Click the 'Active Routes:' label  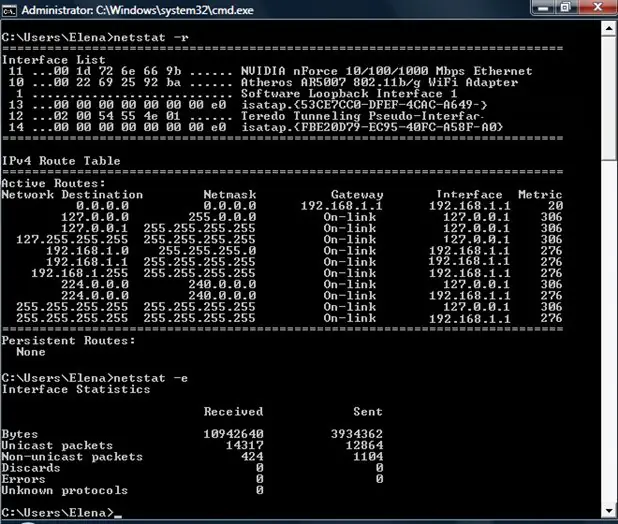(54, 184)
